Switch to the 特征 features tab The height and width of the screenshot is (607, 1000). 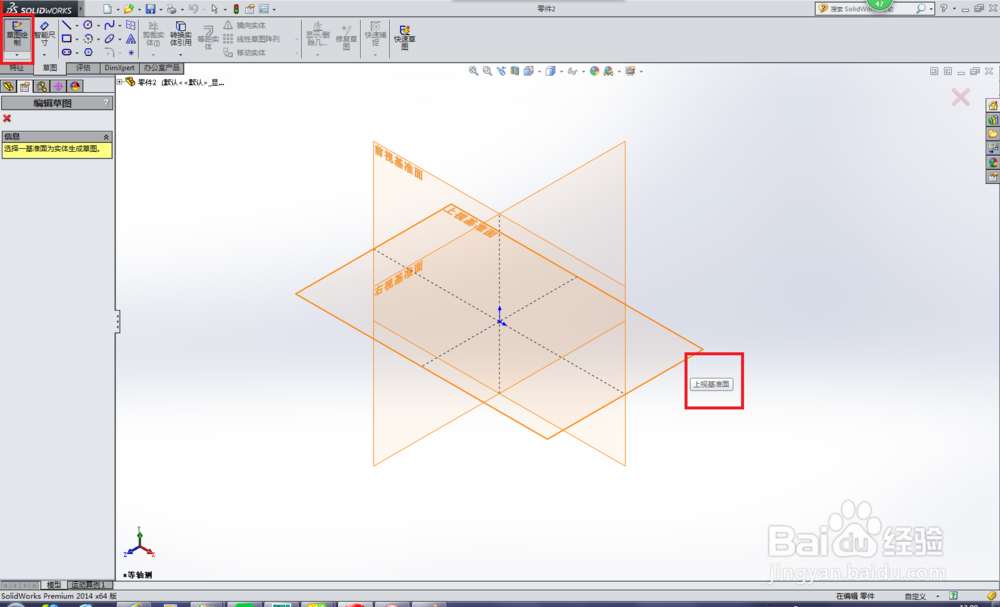coord(17,68)
